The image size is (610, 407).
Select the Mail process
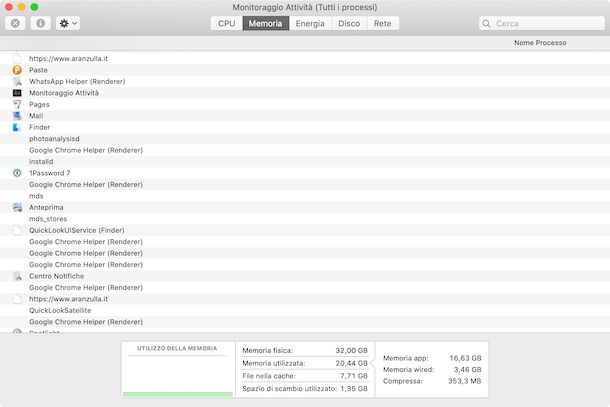(305, 116)
